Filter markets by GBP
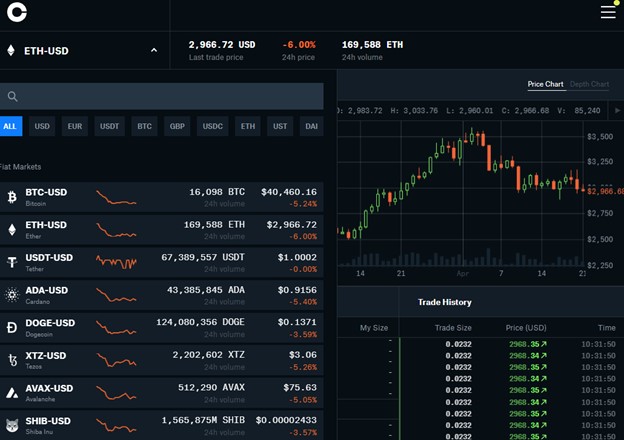This screenshot has height=440, width=624. [x=177, y=126]
